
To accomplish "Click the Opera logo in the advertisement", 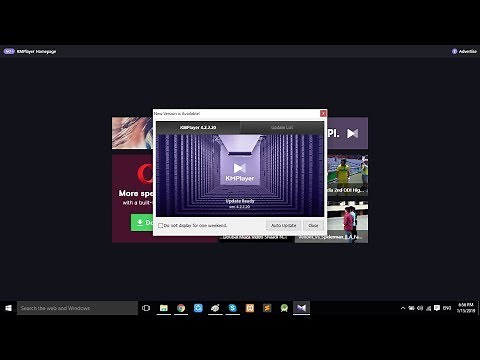I will pos(145,173).
